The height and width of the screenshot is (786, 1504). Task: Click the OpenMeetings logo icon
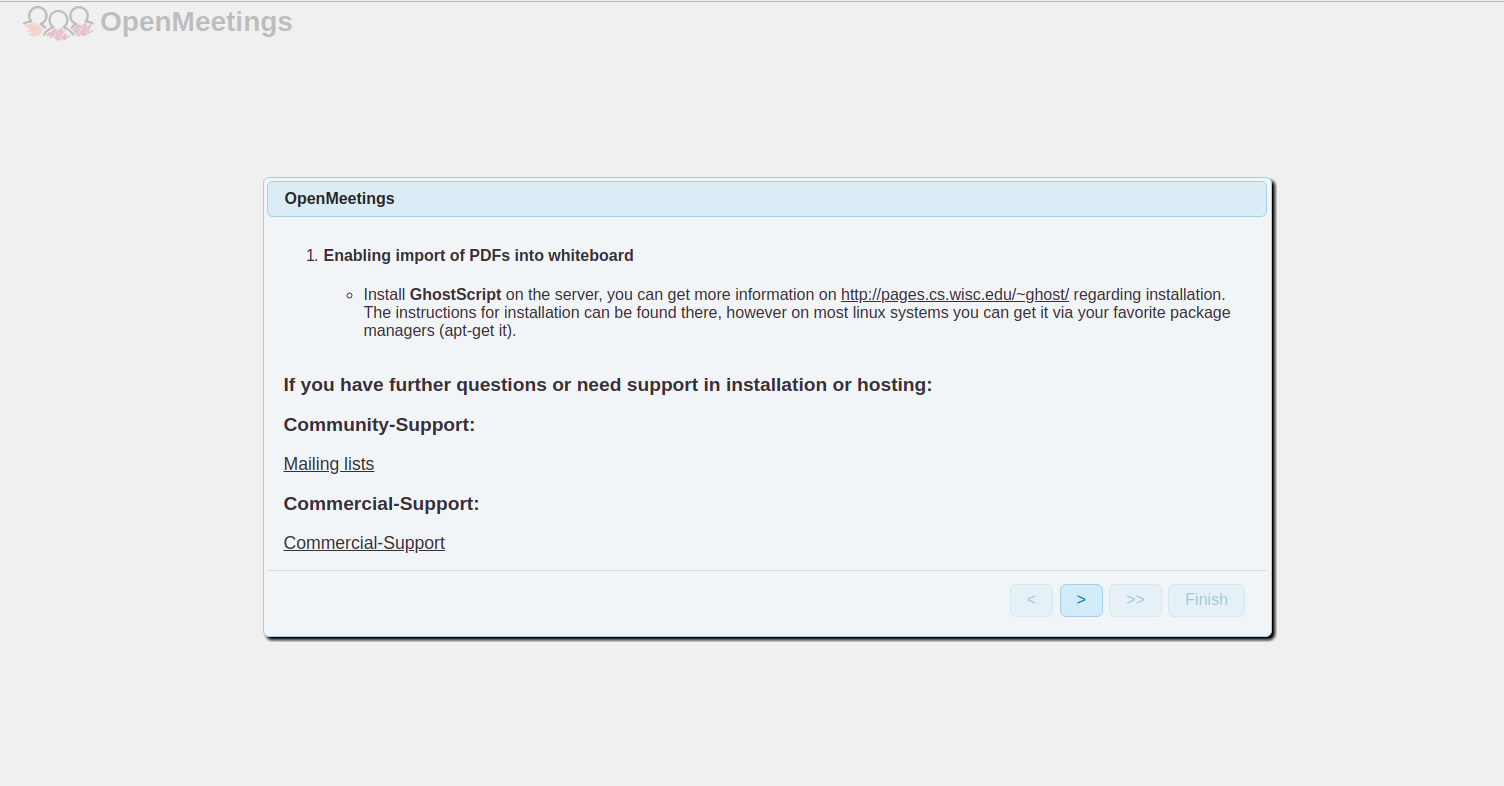(59, 22)
